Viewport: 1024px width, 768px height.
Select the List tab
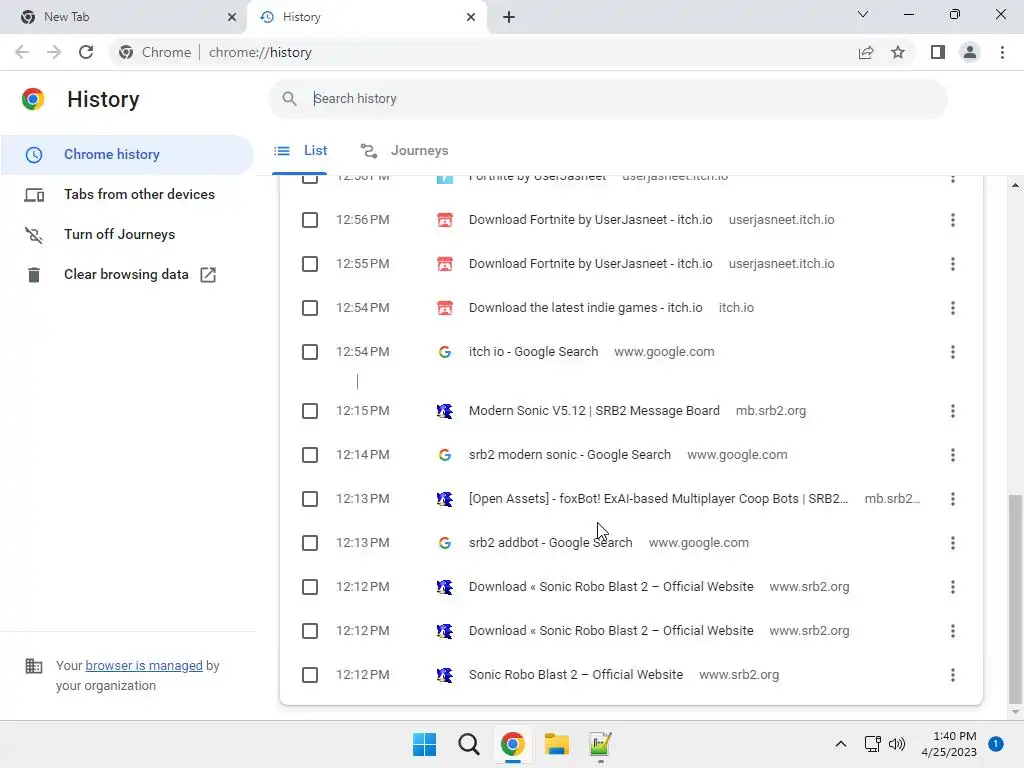pyautogui.click(x=300, y=151)
